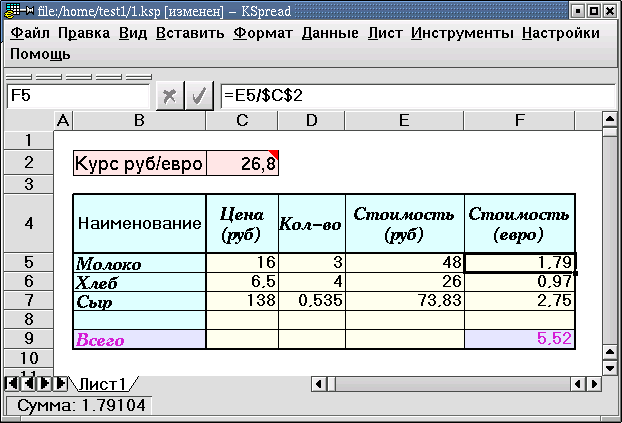Select the Стоимость (евро) header cell
This screenshot has width=622, height=423.
[520, 223]
